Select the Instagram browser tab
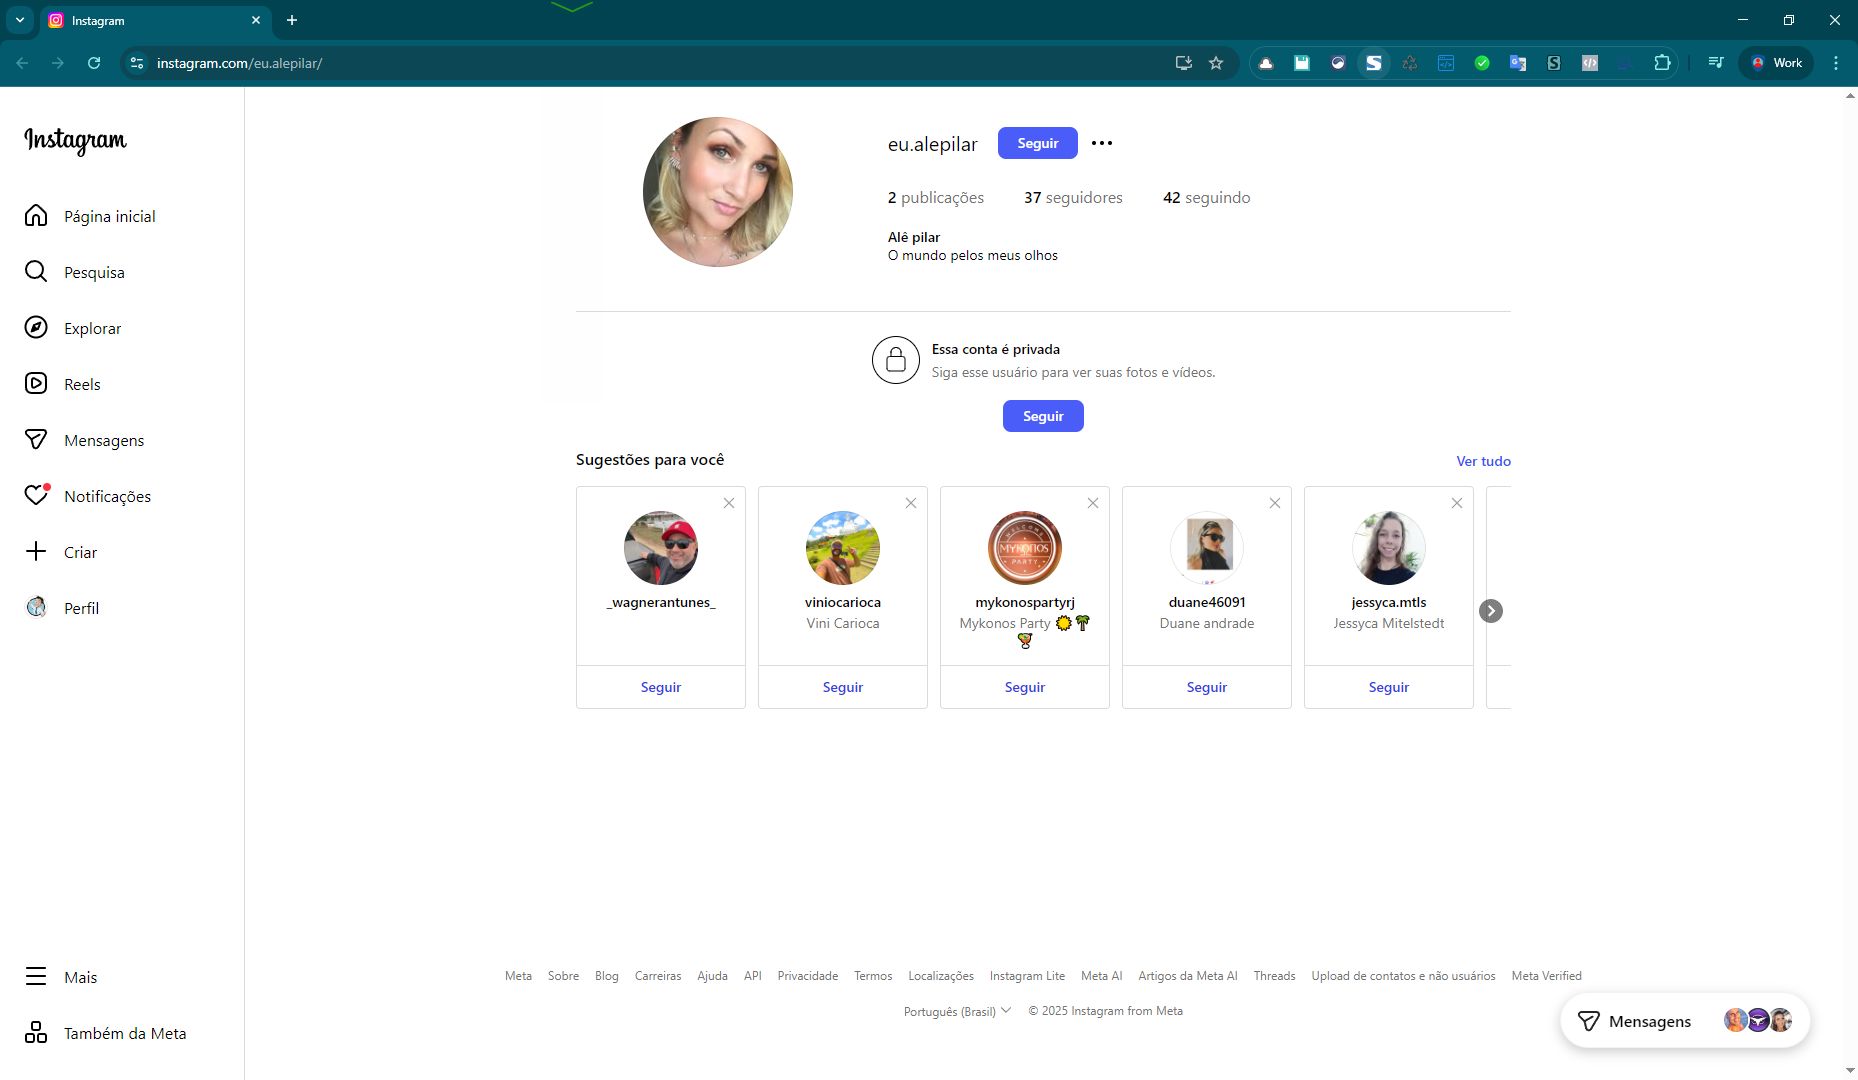 coord(156,20)
